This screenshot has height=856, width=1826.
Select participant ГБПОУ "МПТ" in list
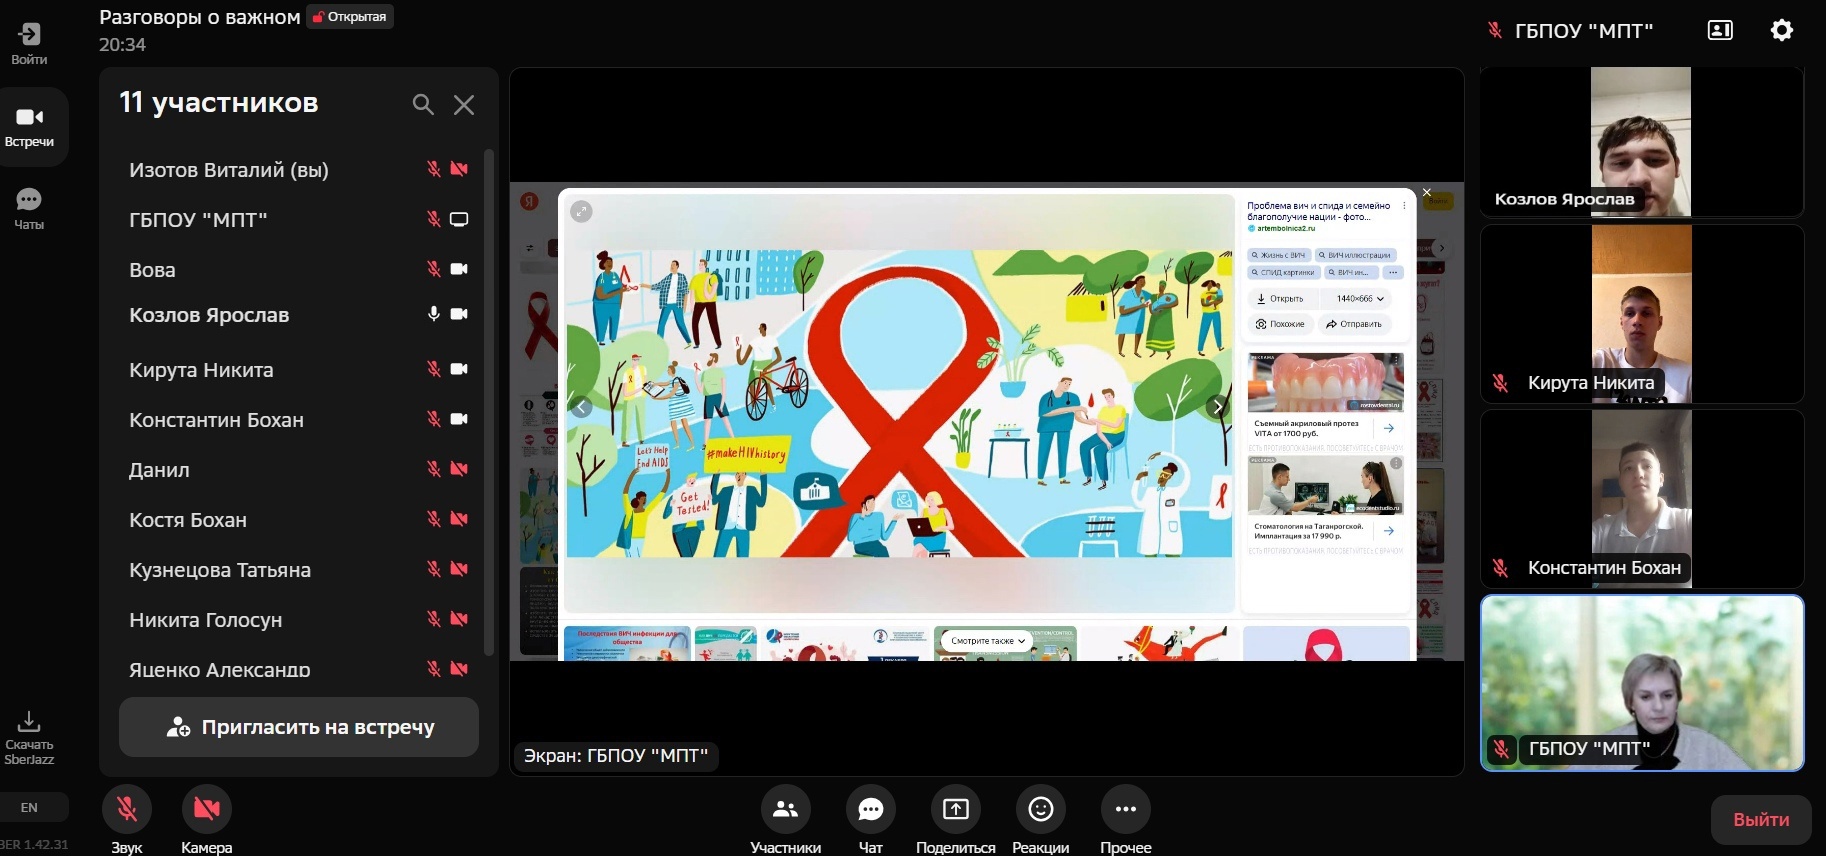[198, 220]
